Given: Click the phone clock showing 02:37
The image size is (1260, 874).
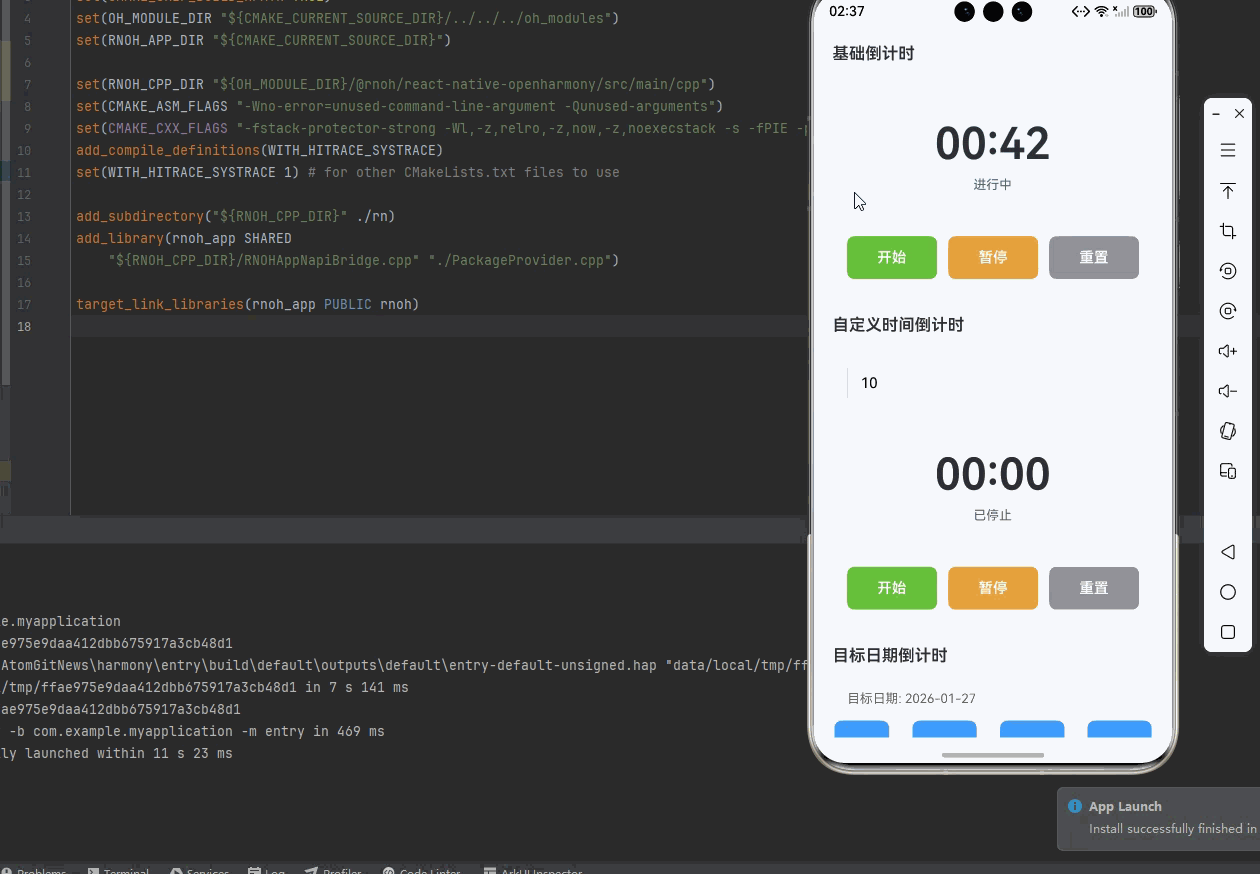Looking at the screenshot, I should point(847,12).
